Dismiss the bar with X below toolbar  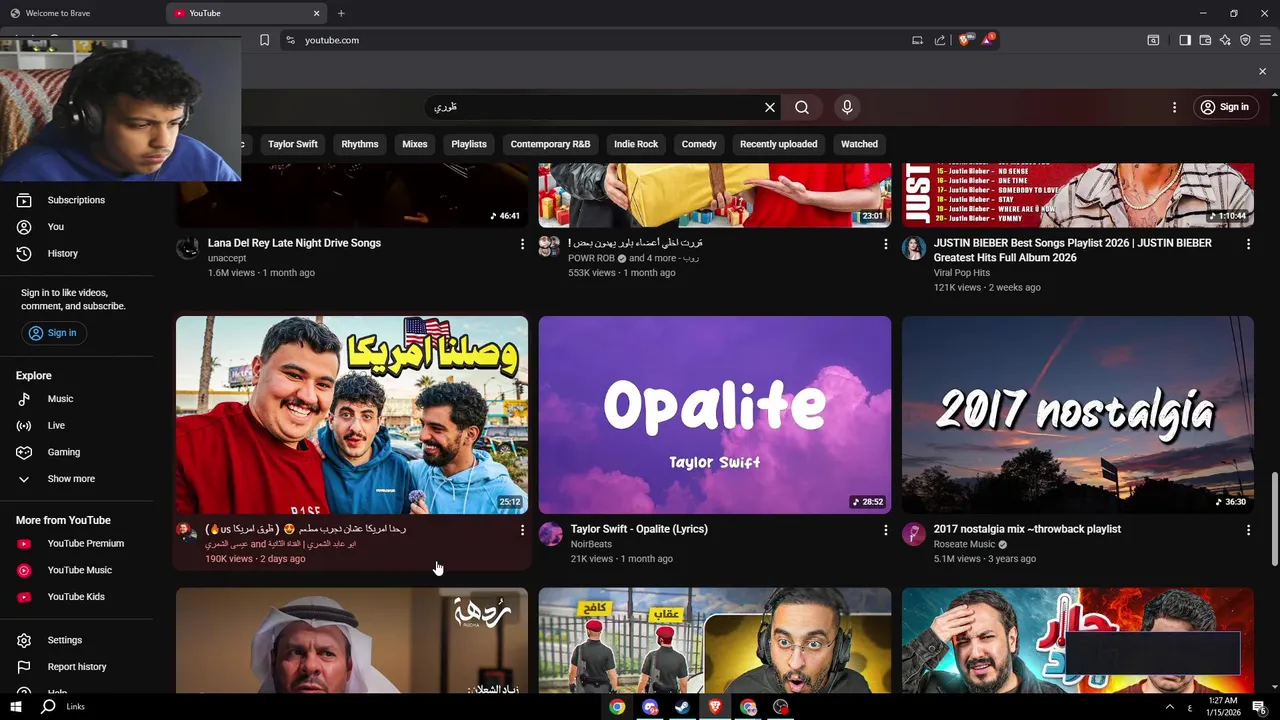pos(1262,72)
